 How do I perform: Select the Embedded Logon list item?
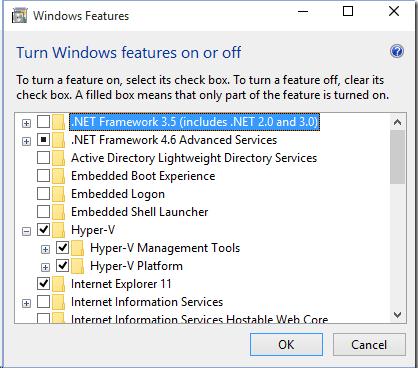(x=118, y=194)
